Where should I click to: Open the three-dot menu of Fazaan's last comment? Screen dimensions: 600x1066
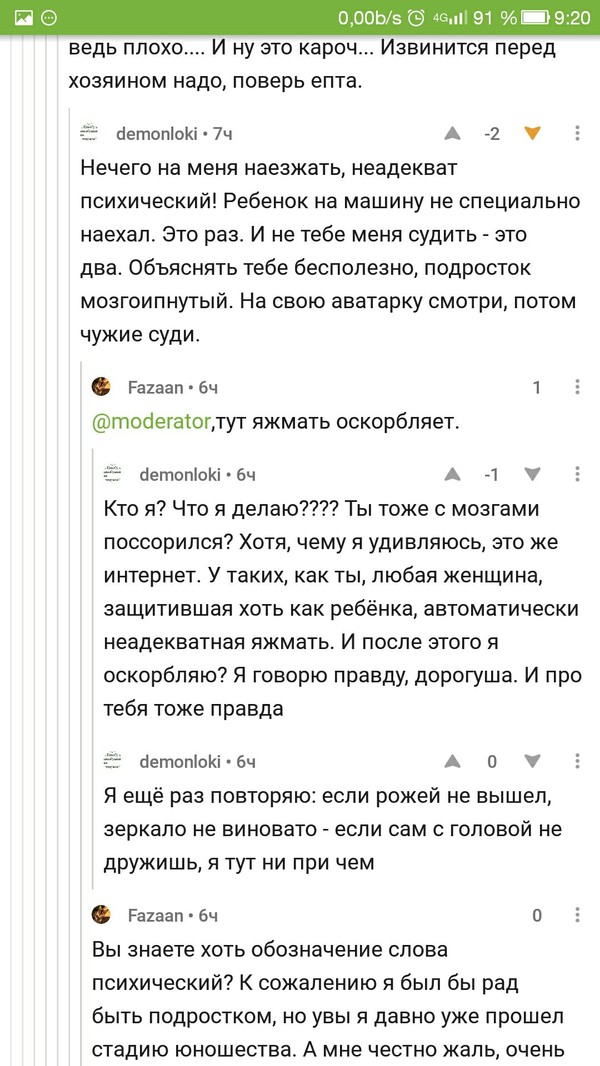point(579,914)
